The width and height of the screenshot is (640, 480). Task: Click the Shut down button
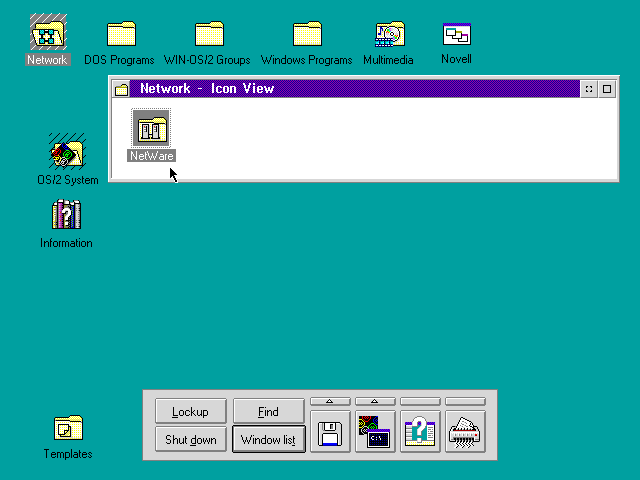(191, 439)
